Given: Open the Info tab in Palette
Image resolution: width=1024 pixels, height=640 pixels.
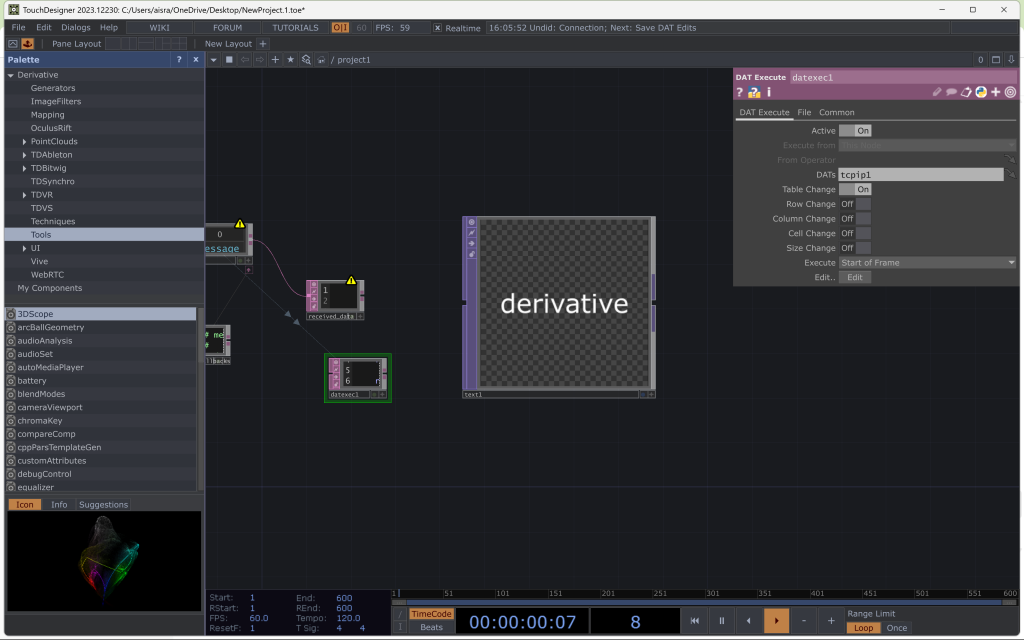Looking at the screenshot, I should click(x=59, y=504).
